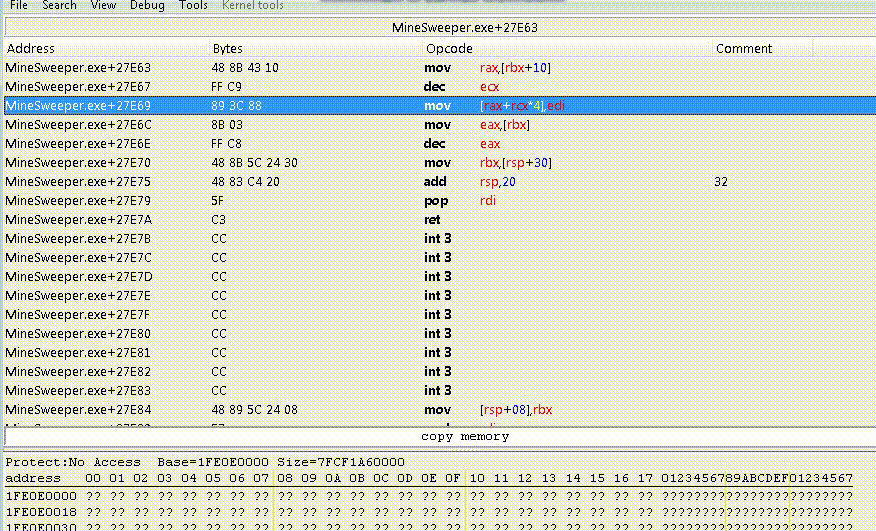Select highlighted row mov [rax+rcx*4],edi
Viewport: 876px width, 531px height.
440,106
